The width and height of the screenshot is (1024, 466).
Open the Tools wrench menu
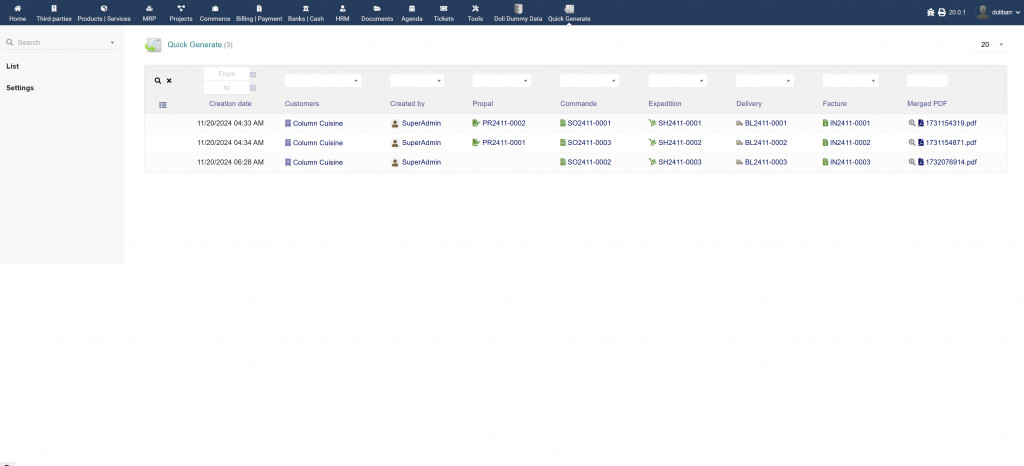coord(475,12)
